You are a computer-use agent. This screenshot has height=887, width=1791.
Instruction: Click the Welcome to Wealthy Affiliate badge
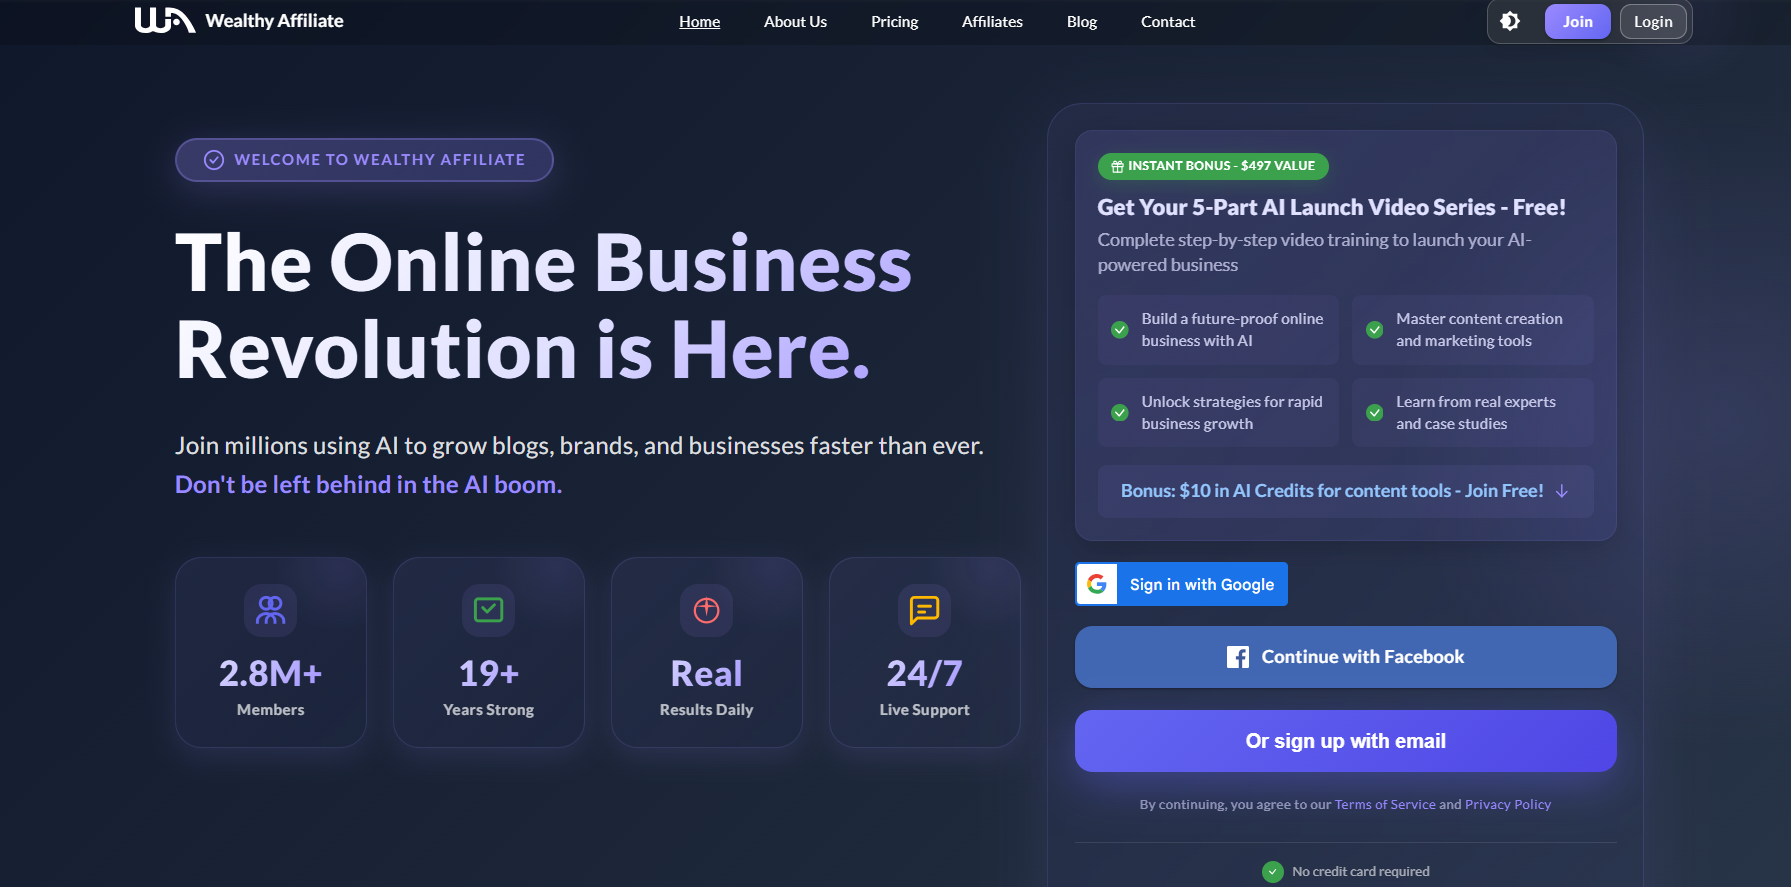tap(364, 160)
